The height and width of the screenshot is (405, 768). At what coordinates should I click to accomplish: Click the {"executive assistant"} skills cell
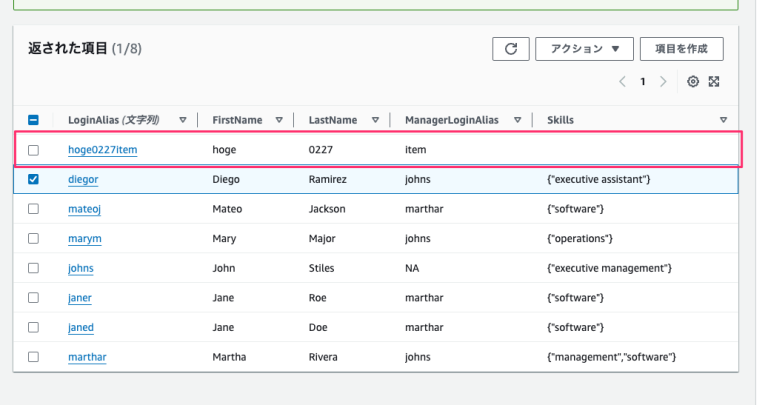click(599, 179)
